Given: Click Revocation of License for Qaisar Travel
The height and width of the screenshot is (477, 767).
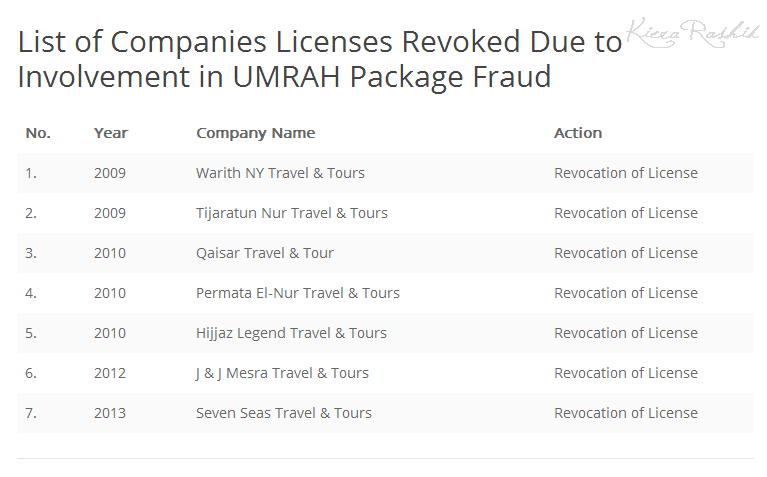Looking at the screenshot, I should (x=626, y=253).
